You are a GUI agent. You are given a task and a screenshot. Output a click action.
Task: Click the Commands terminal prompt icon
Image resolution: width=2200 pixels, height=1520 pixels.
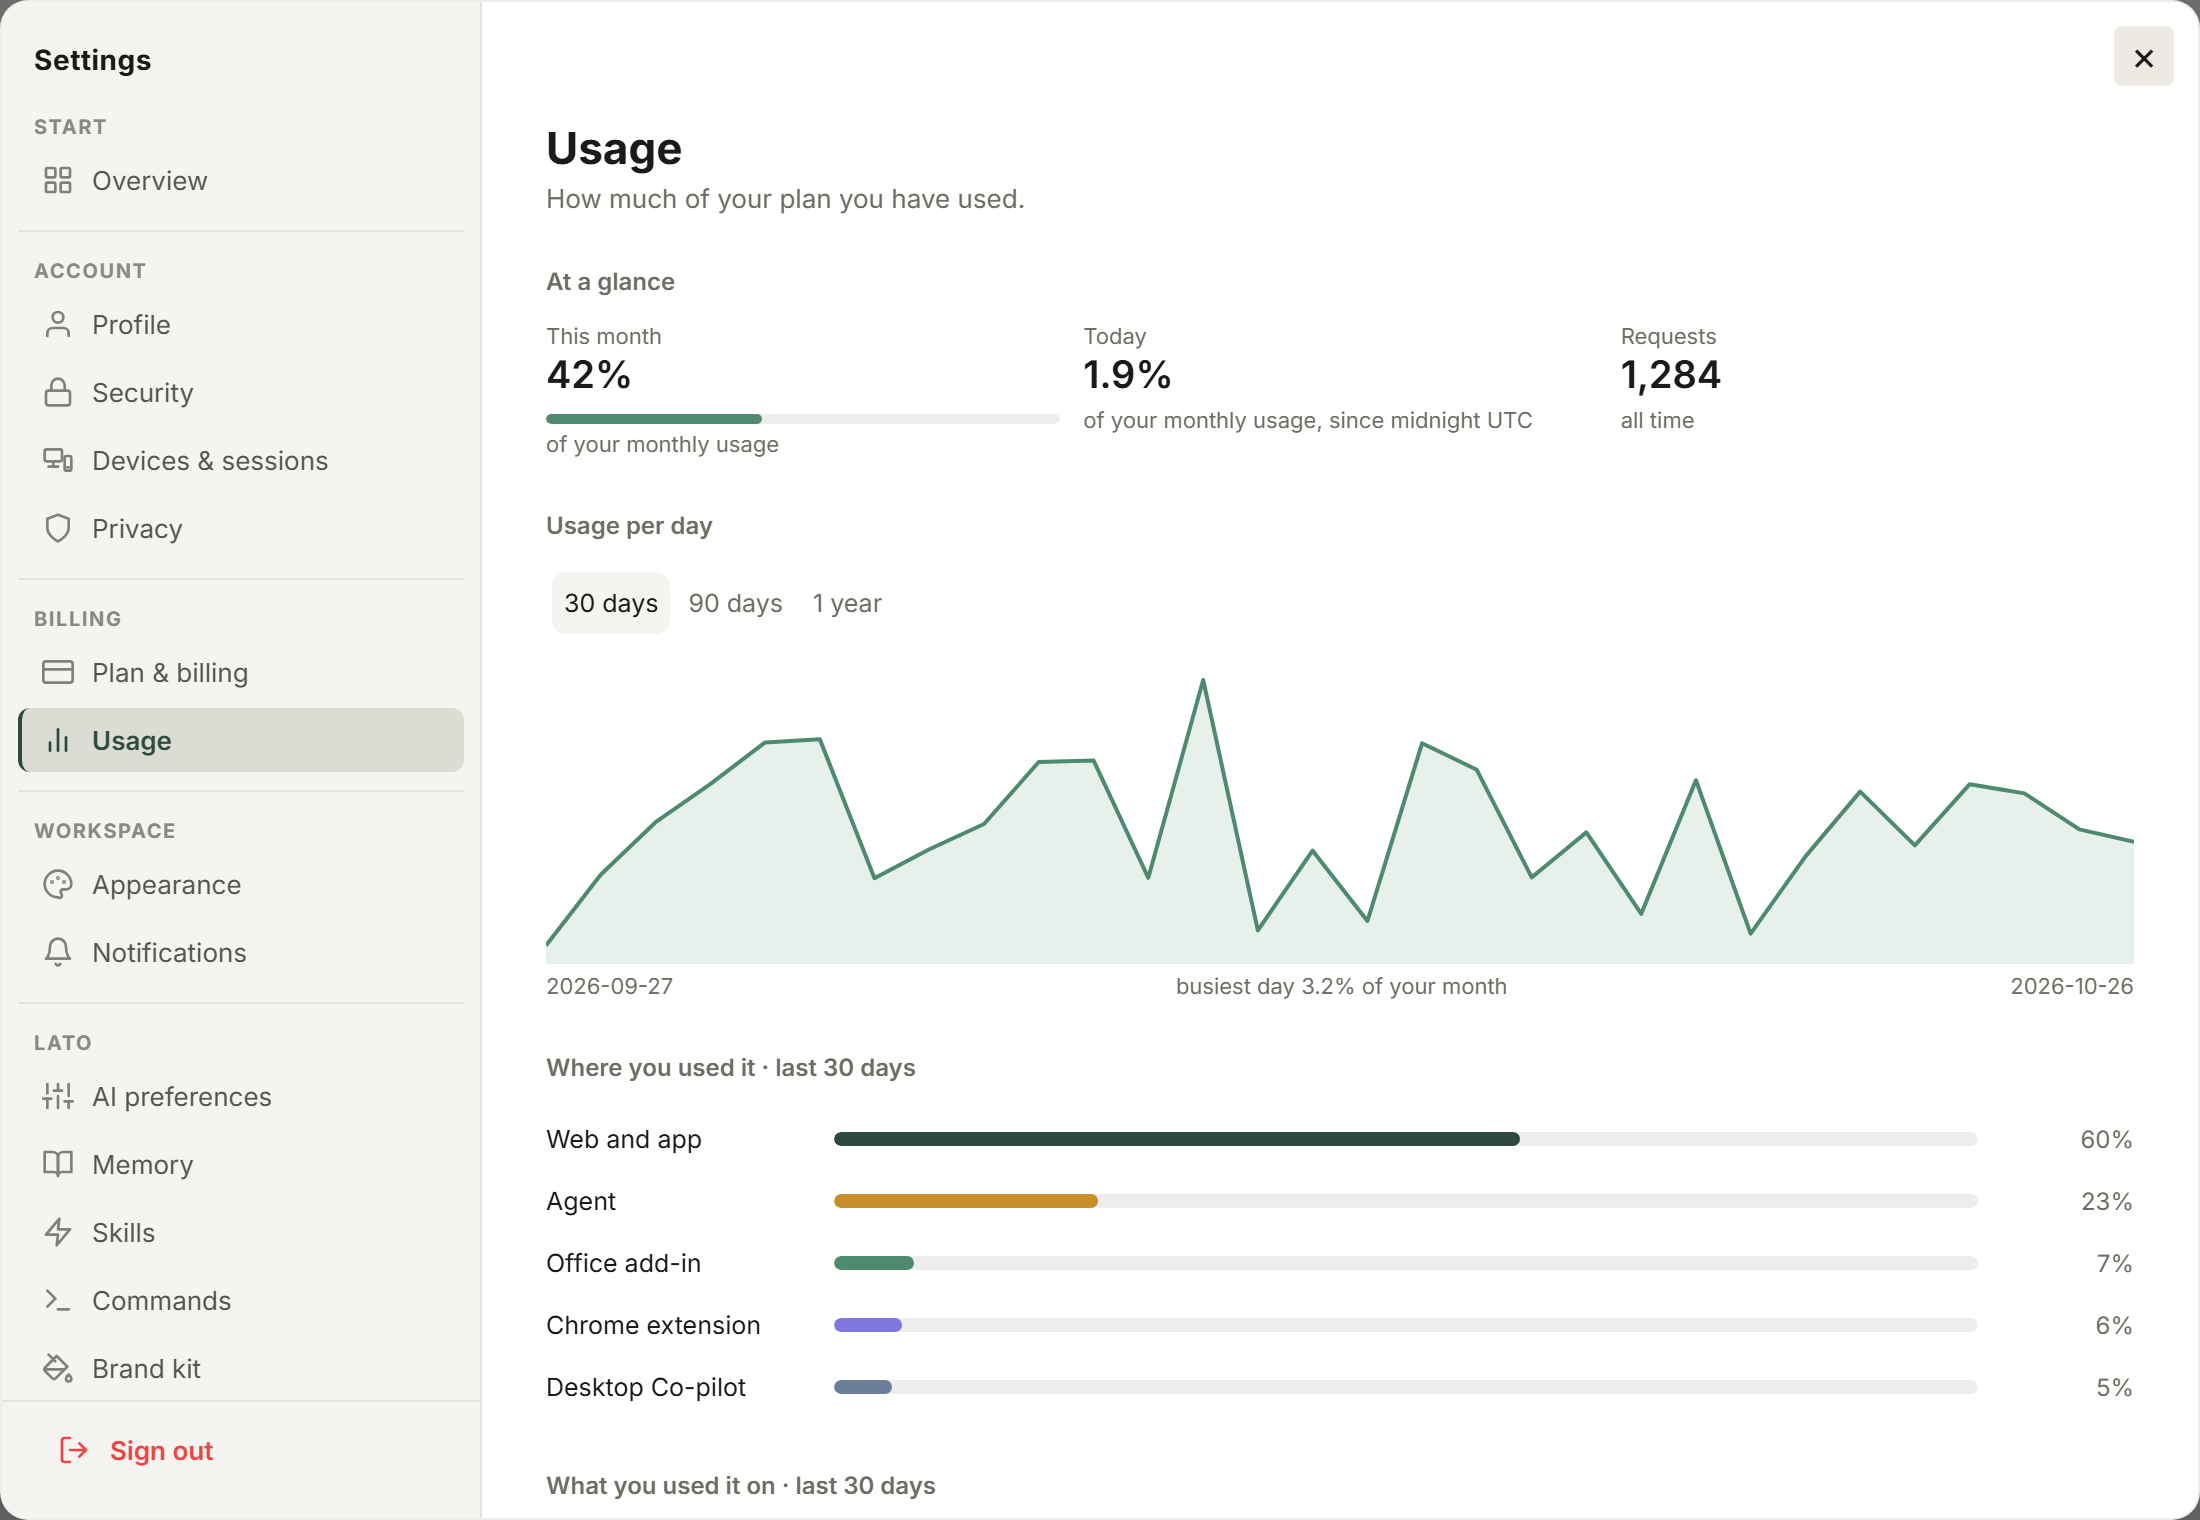58,1301
